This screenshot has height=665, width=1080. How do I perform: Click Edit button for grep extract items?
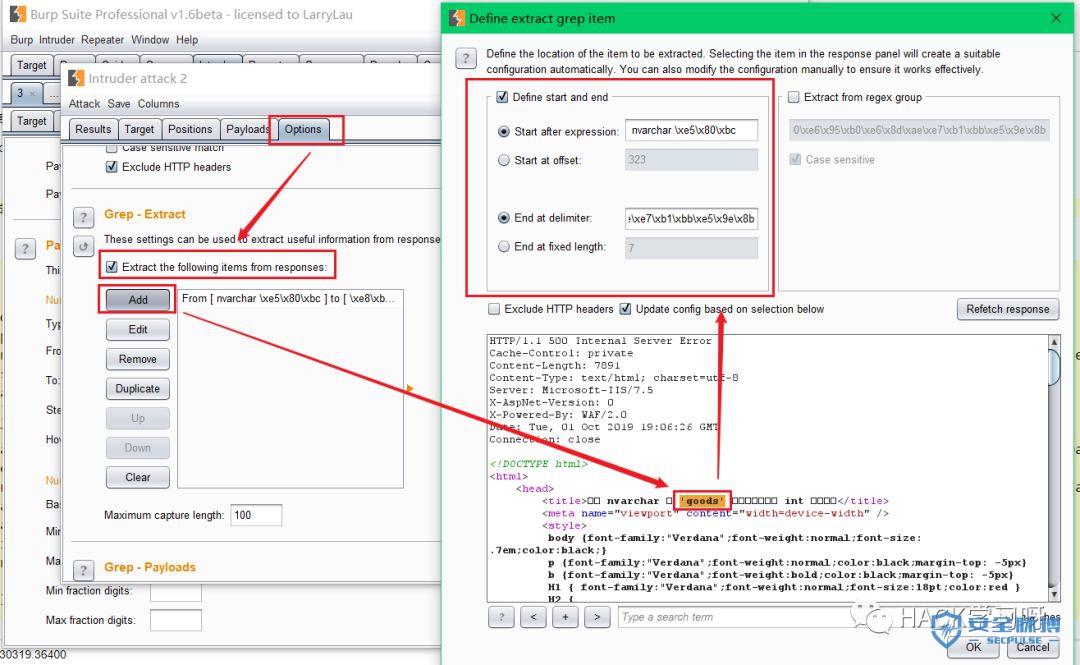pos(138,329)
